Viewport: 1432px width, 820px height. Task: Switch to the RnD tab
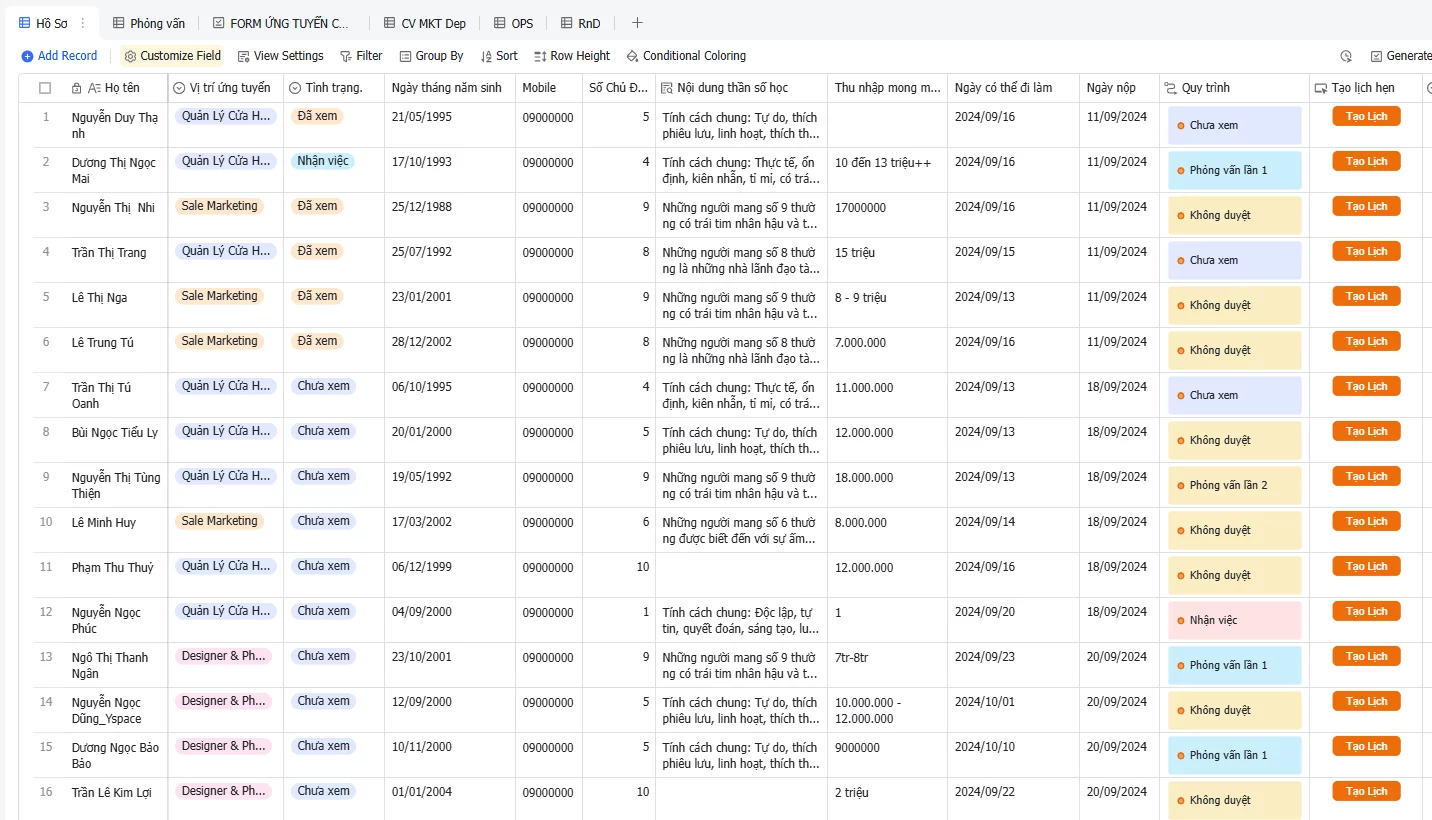coord(580,23)
